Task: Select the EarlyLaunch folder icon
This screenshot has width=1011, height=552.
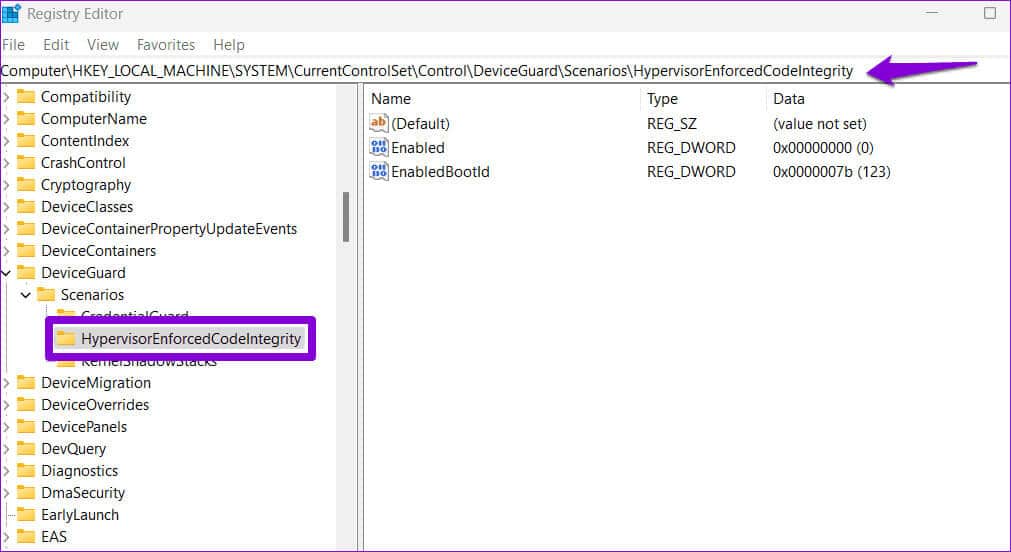Action: pyautogui.click(x=26, y=515)
